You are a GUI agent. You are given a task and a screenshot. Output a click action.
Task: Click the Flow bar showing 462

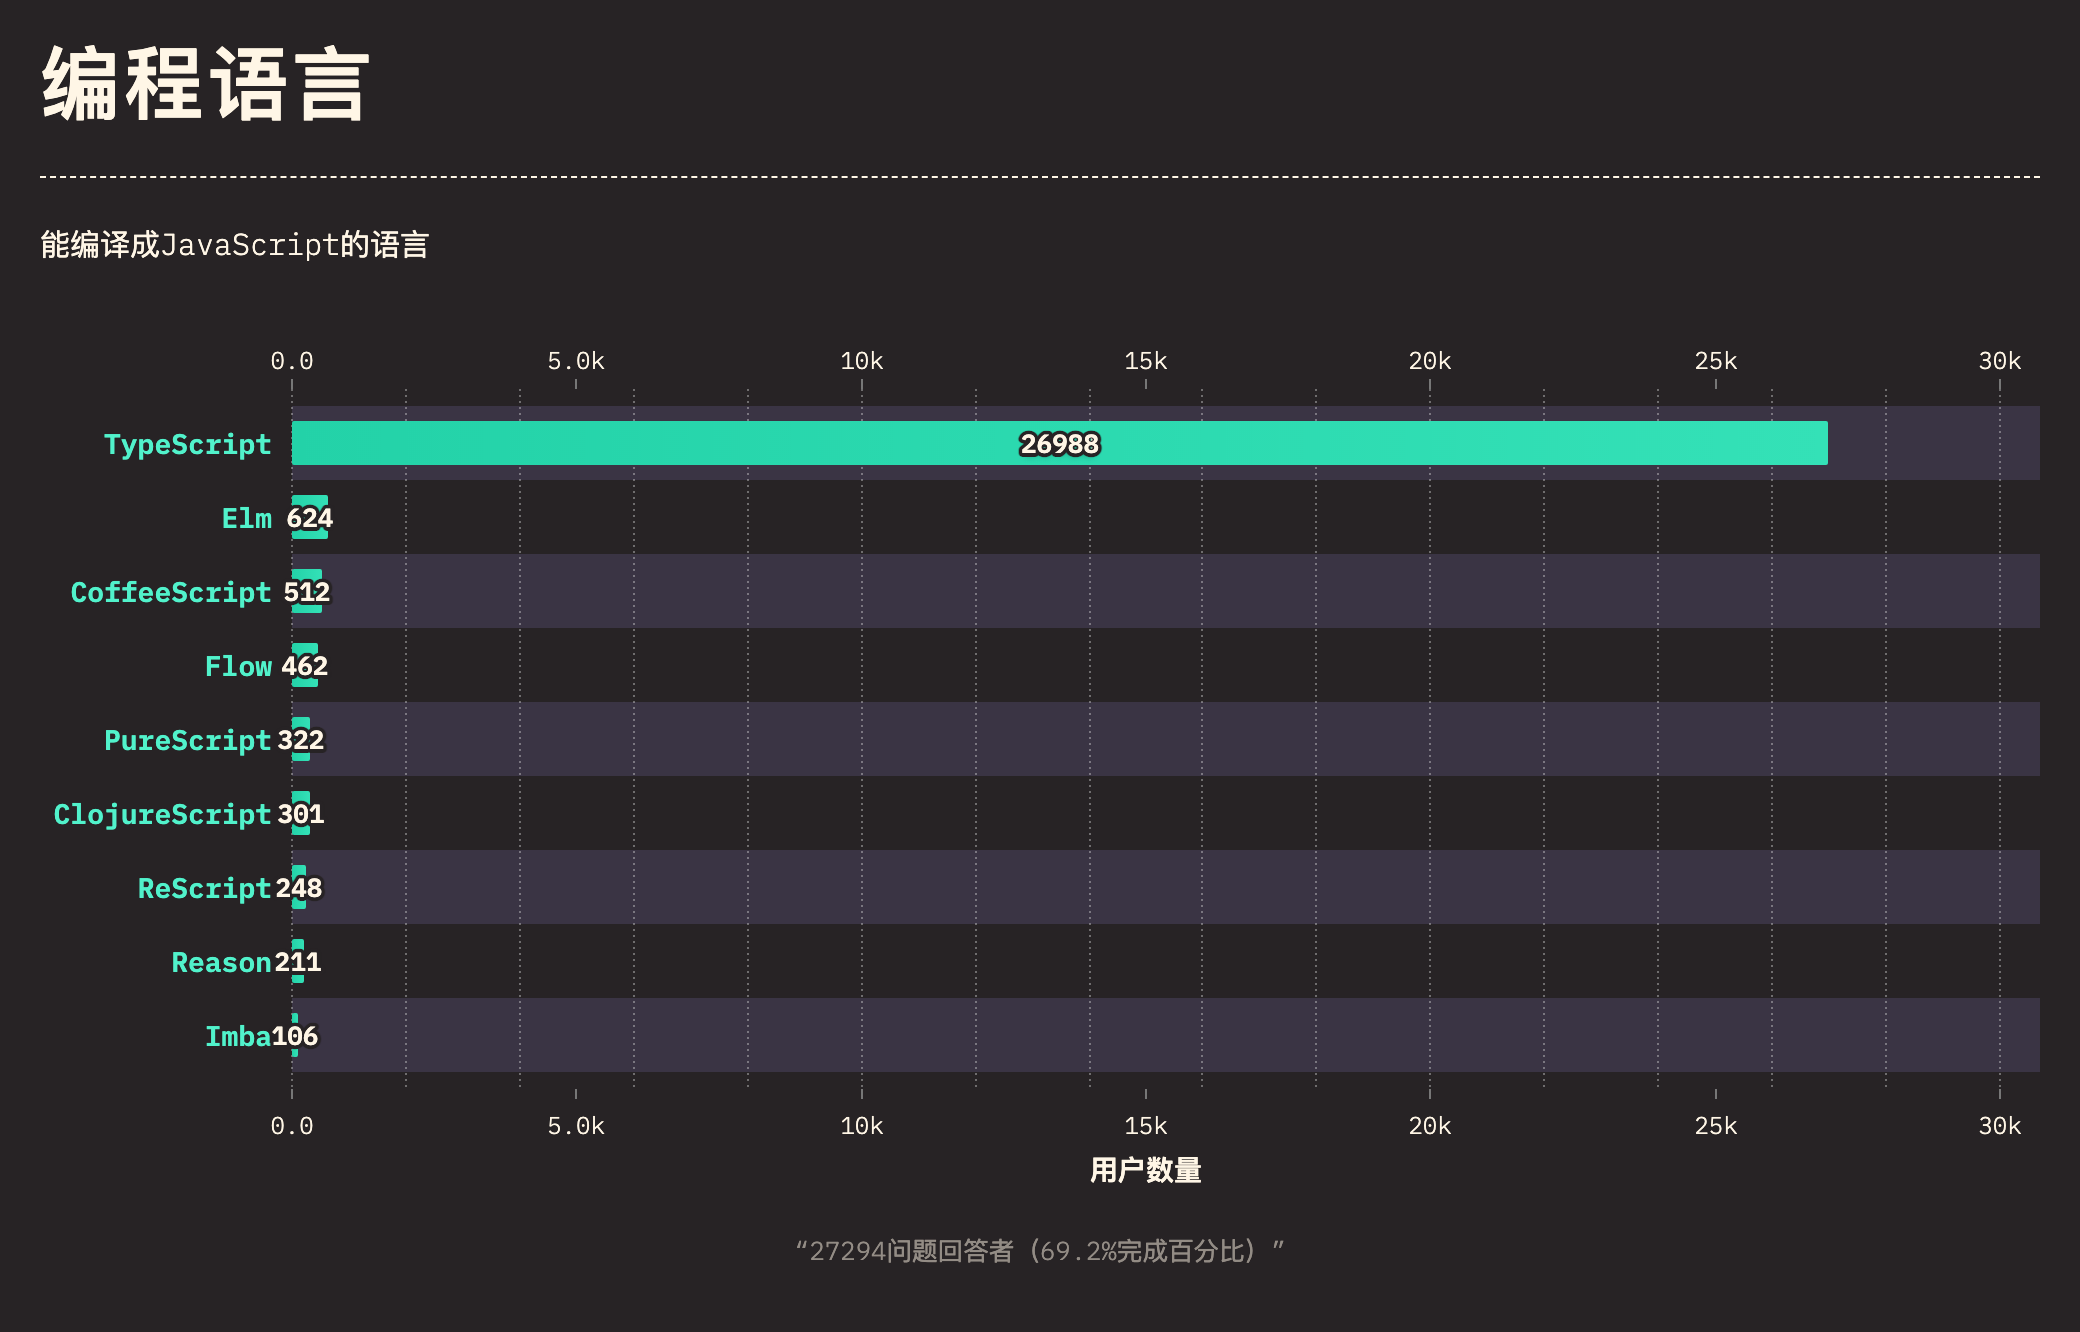click(x=305, y=666)
